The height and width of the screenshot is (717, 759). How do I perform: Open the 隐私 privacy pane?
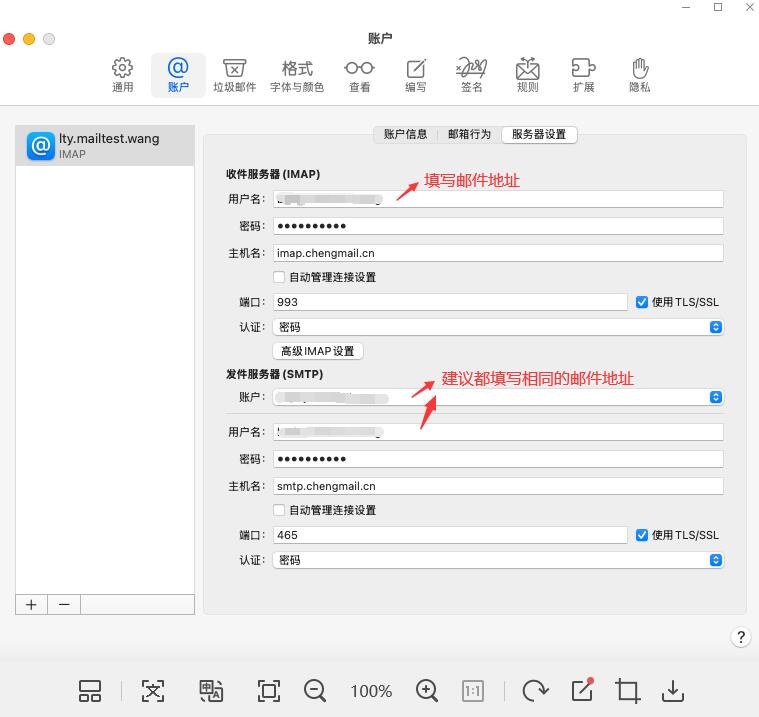(x=639, y=76)
